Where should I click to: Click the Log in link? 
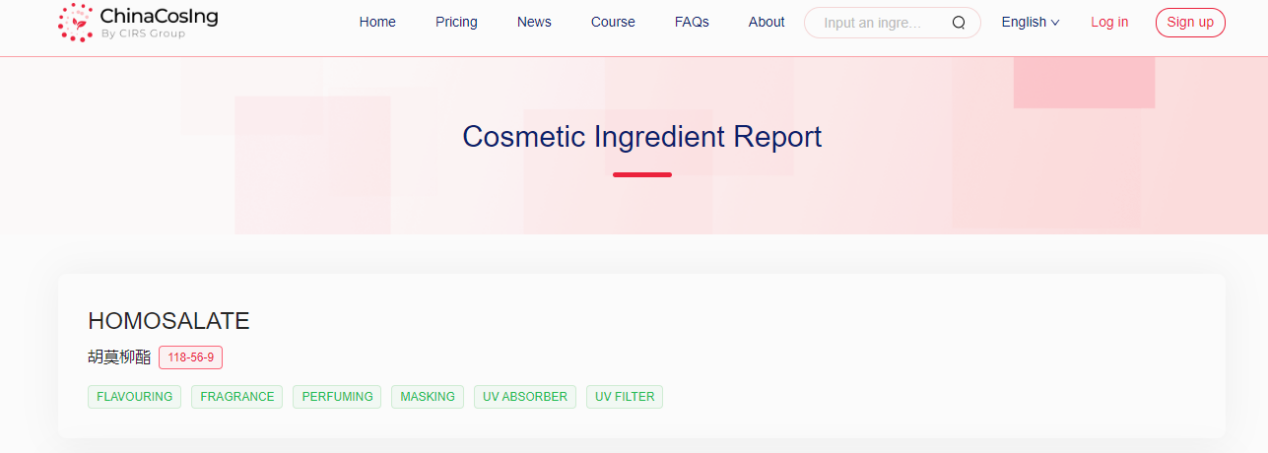(1109, 22)
